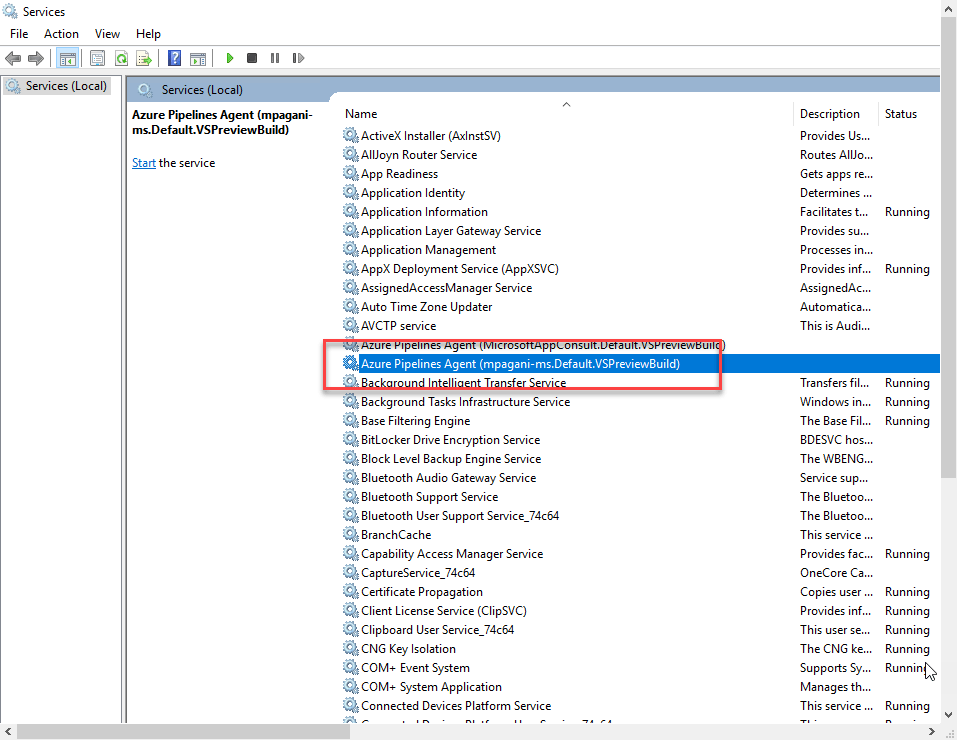Viewport: 957px width, 740px height.
Task: Select the CaptureService_74c64 row
Action: click(417, 573)
